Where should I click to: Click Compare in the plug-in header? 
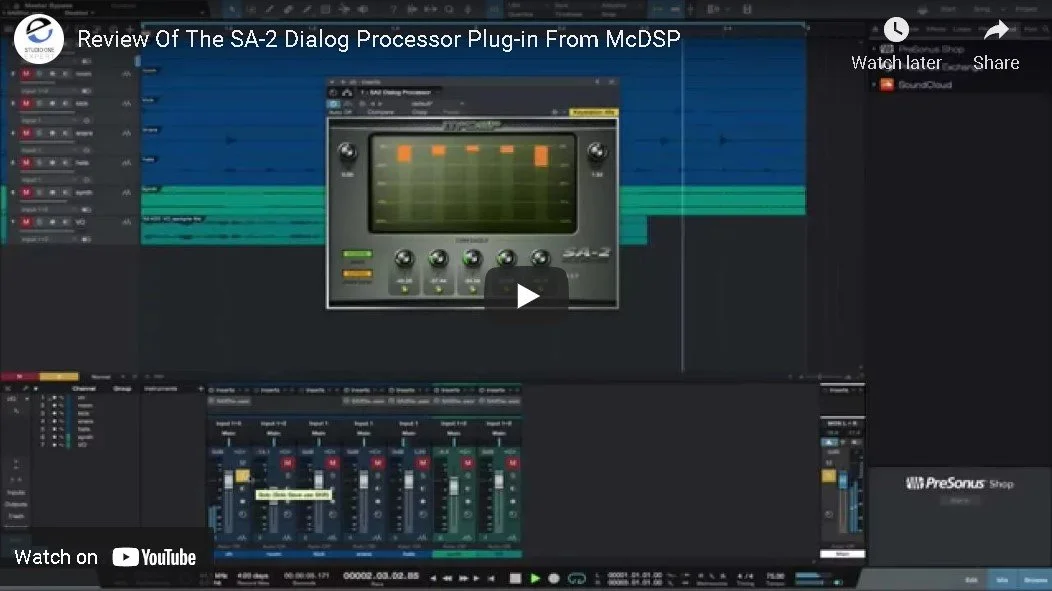380,112
